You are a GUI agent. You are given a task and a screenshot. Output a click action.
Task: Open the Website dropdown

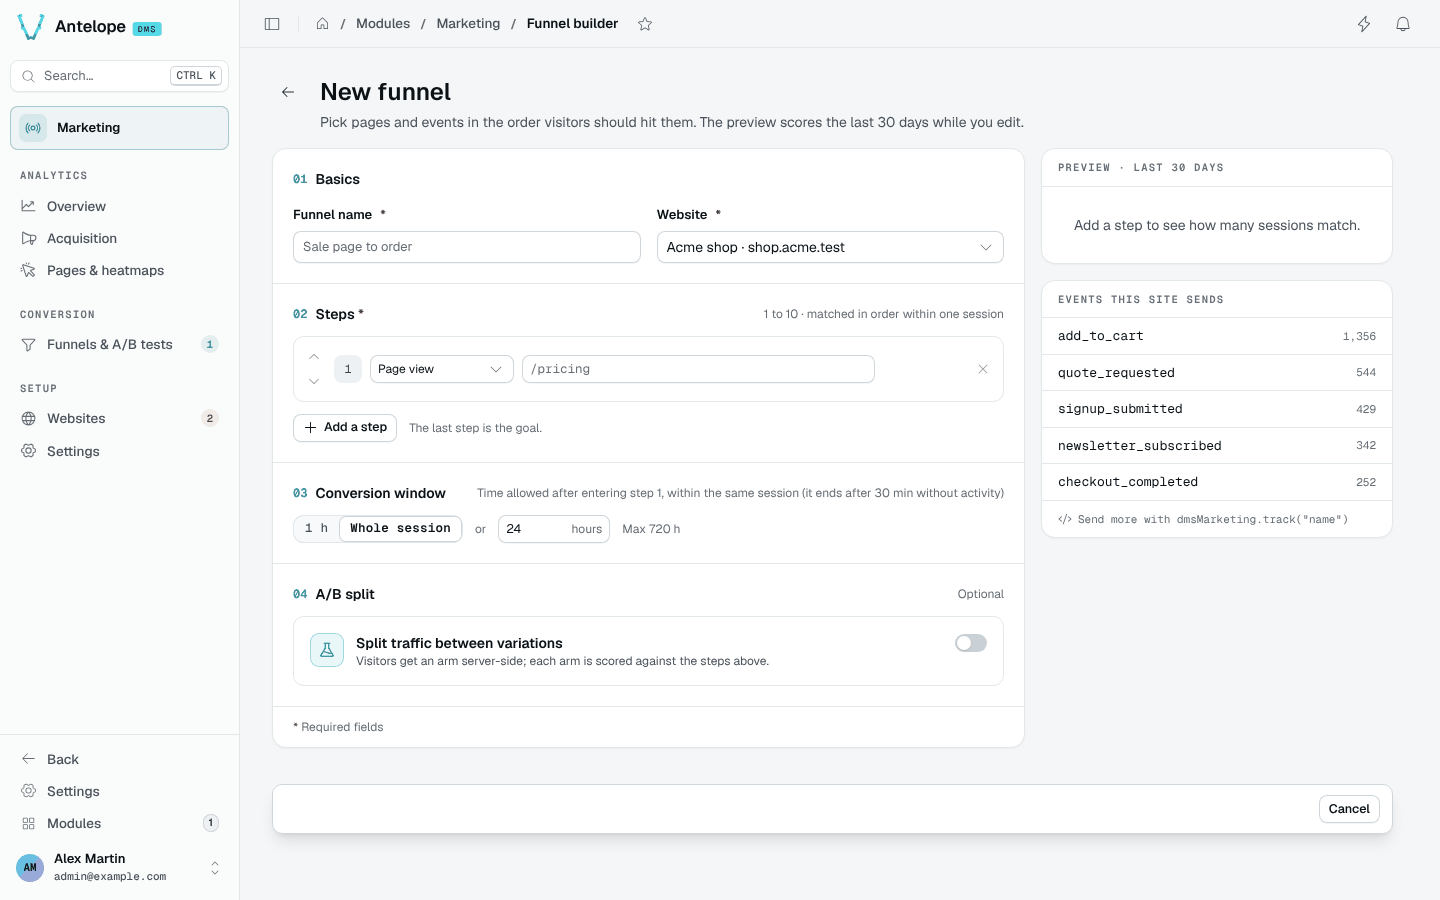830,247
